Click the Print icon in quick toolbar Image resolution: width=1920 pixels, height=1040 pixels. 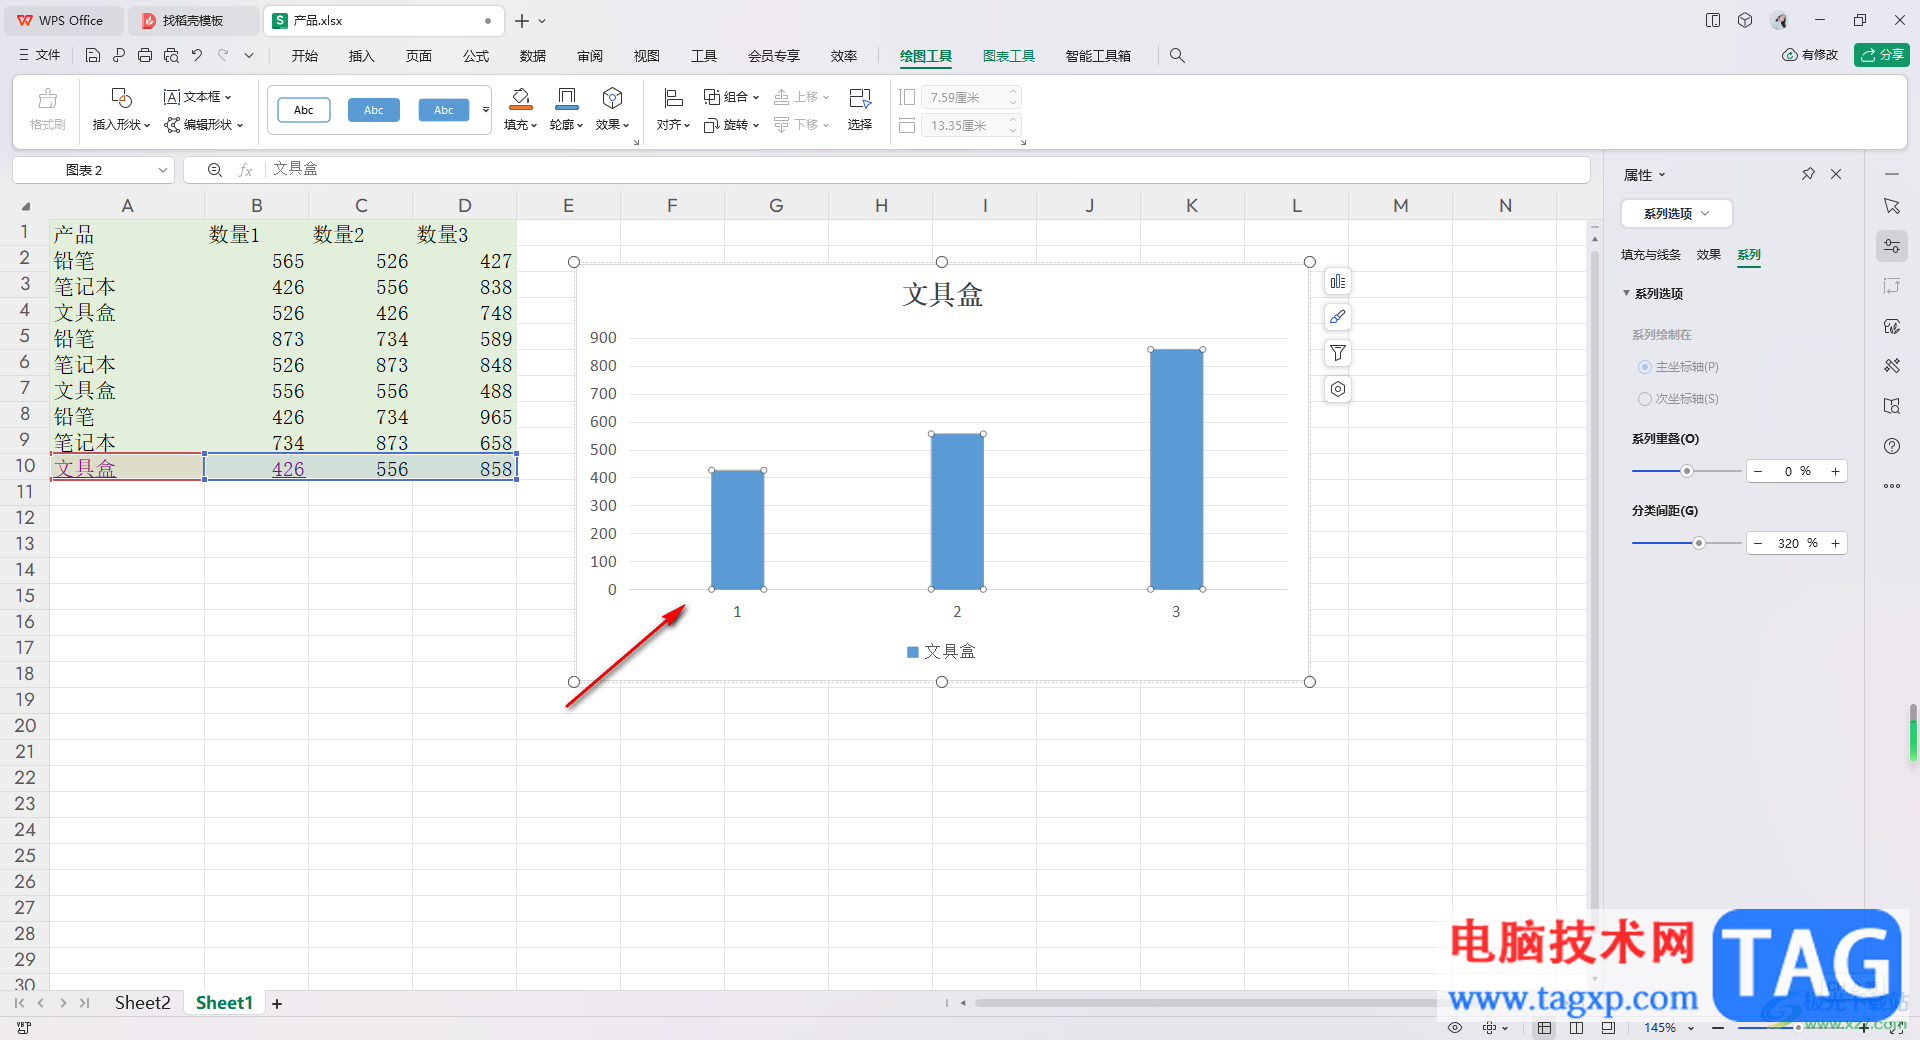point(145,56)
